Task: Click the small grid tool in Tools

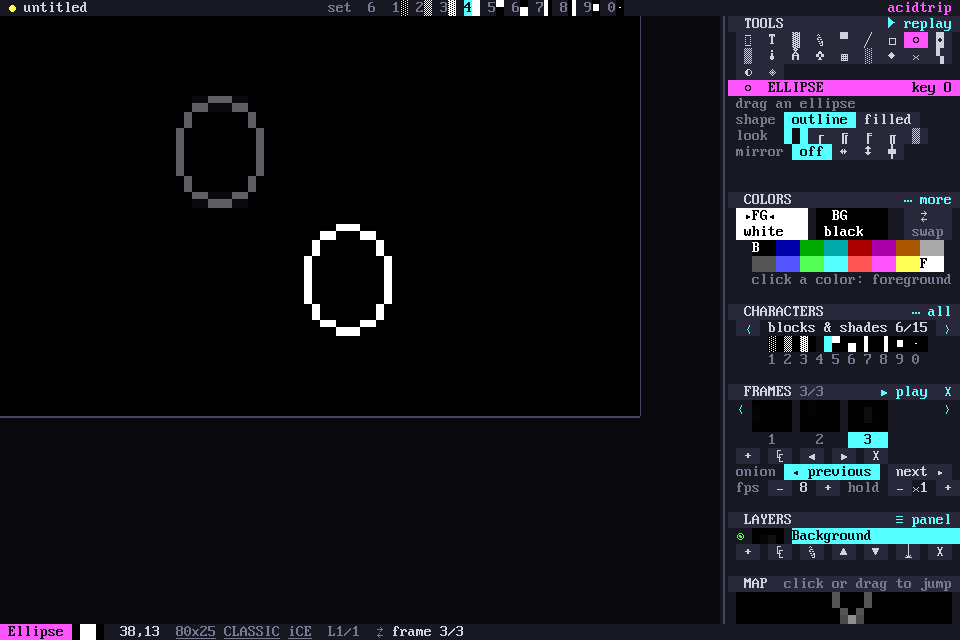Action: click(844, 57)
